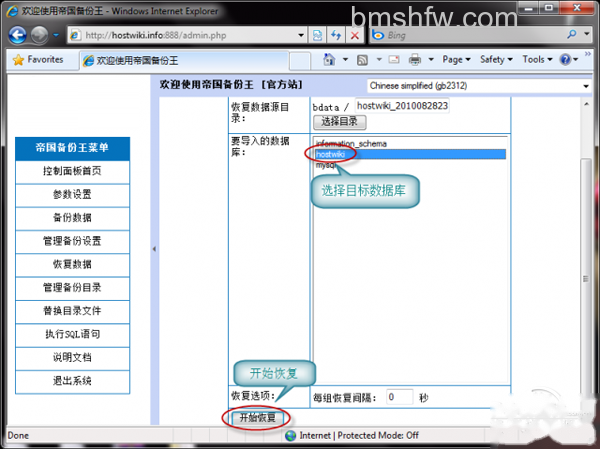Open 管理备份目录 in sidebar menu
Image resolution: width=600 pixels, height=449 pixels.
[72, 287]
